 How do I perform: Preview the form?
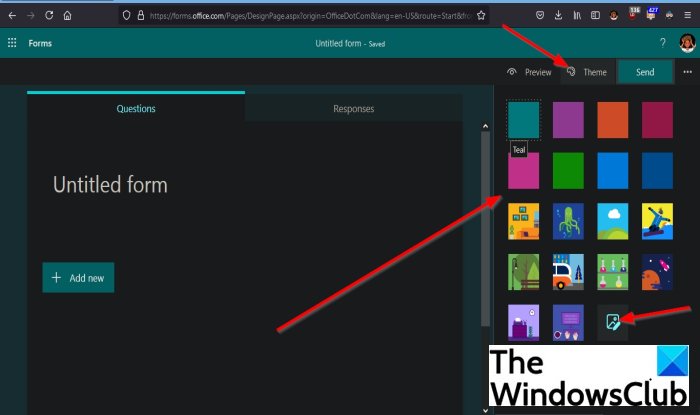pos(529,72)
